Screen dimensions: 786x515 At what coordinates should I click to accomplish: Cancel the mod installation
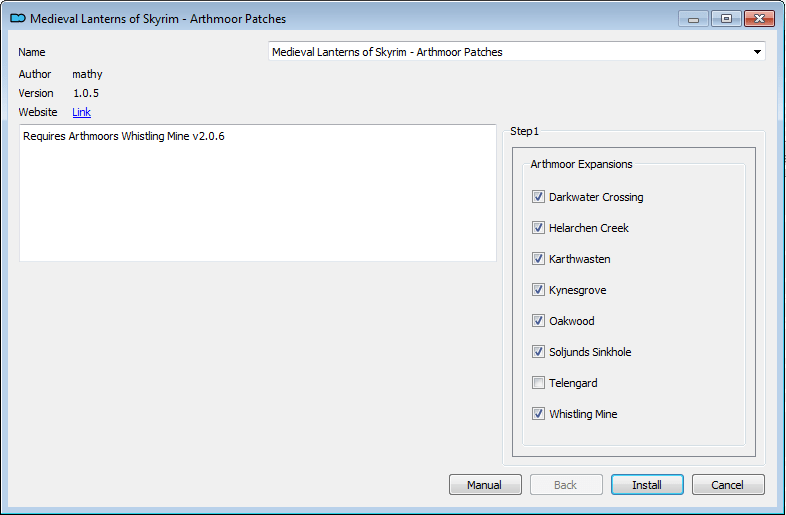[x=728, y=484]
